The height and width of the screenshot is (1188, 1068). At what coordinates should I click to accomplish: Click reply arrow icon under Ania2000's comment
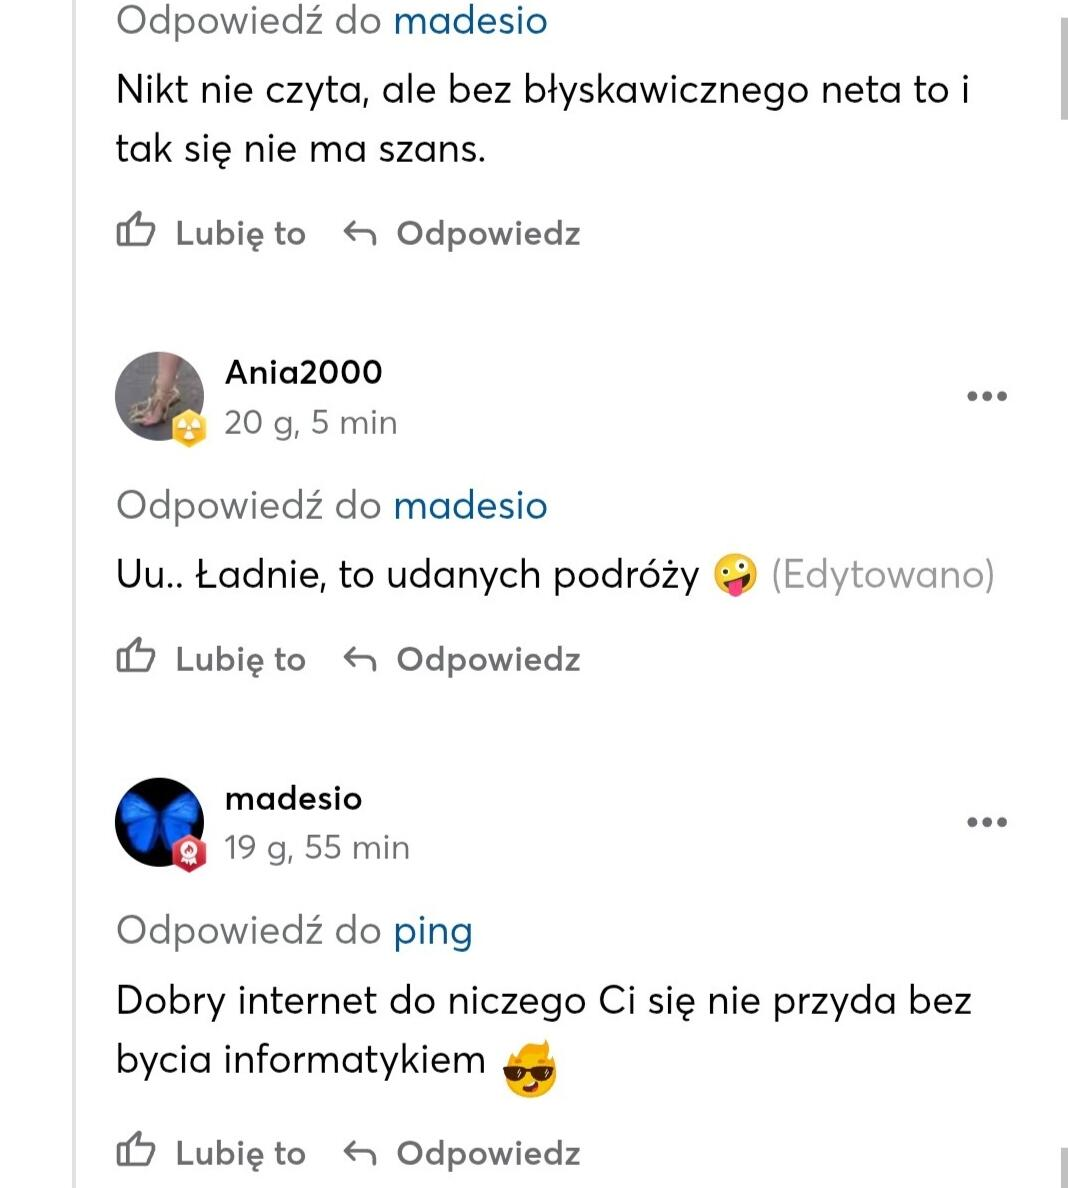359,659
